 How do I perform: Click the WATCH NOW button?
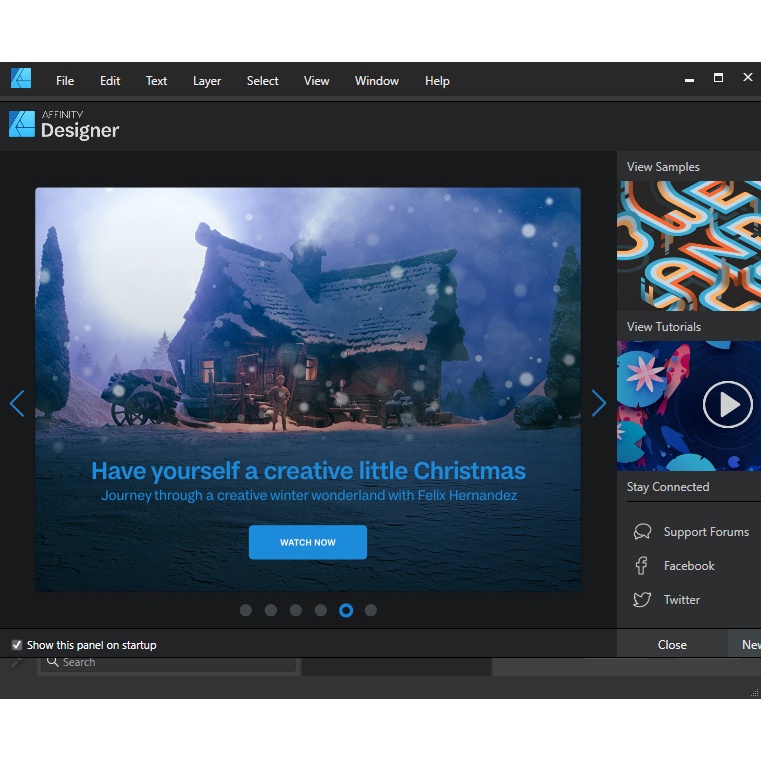pos(308,542)
